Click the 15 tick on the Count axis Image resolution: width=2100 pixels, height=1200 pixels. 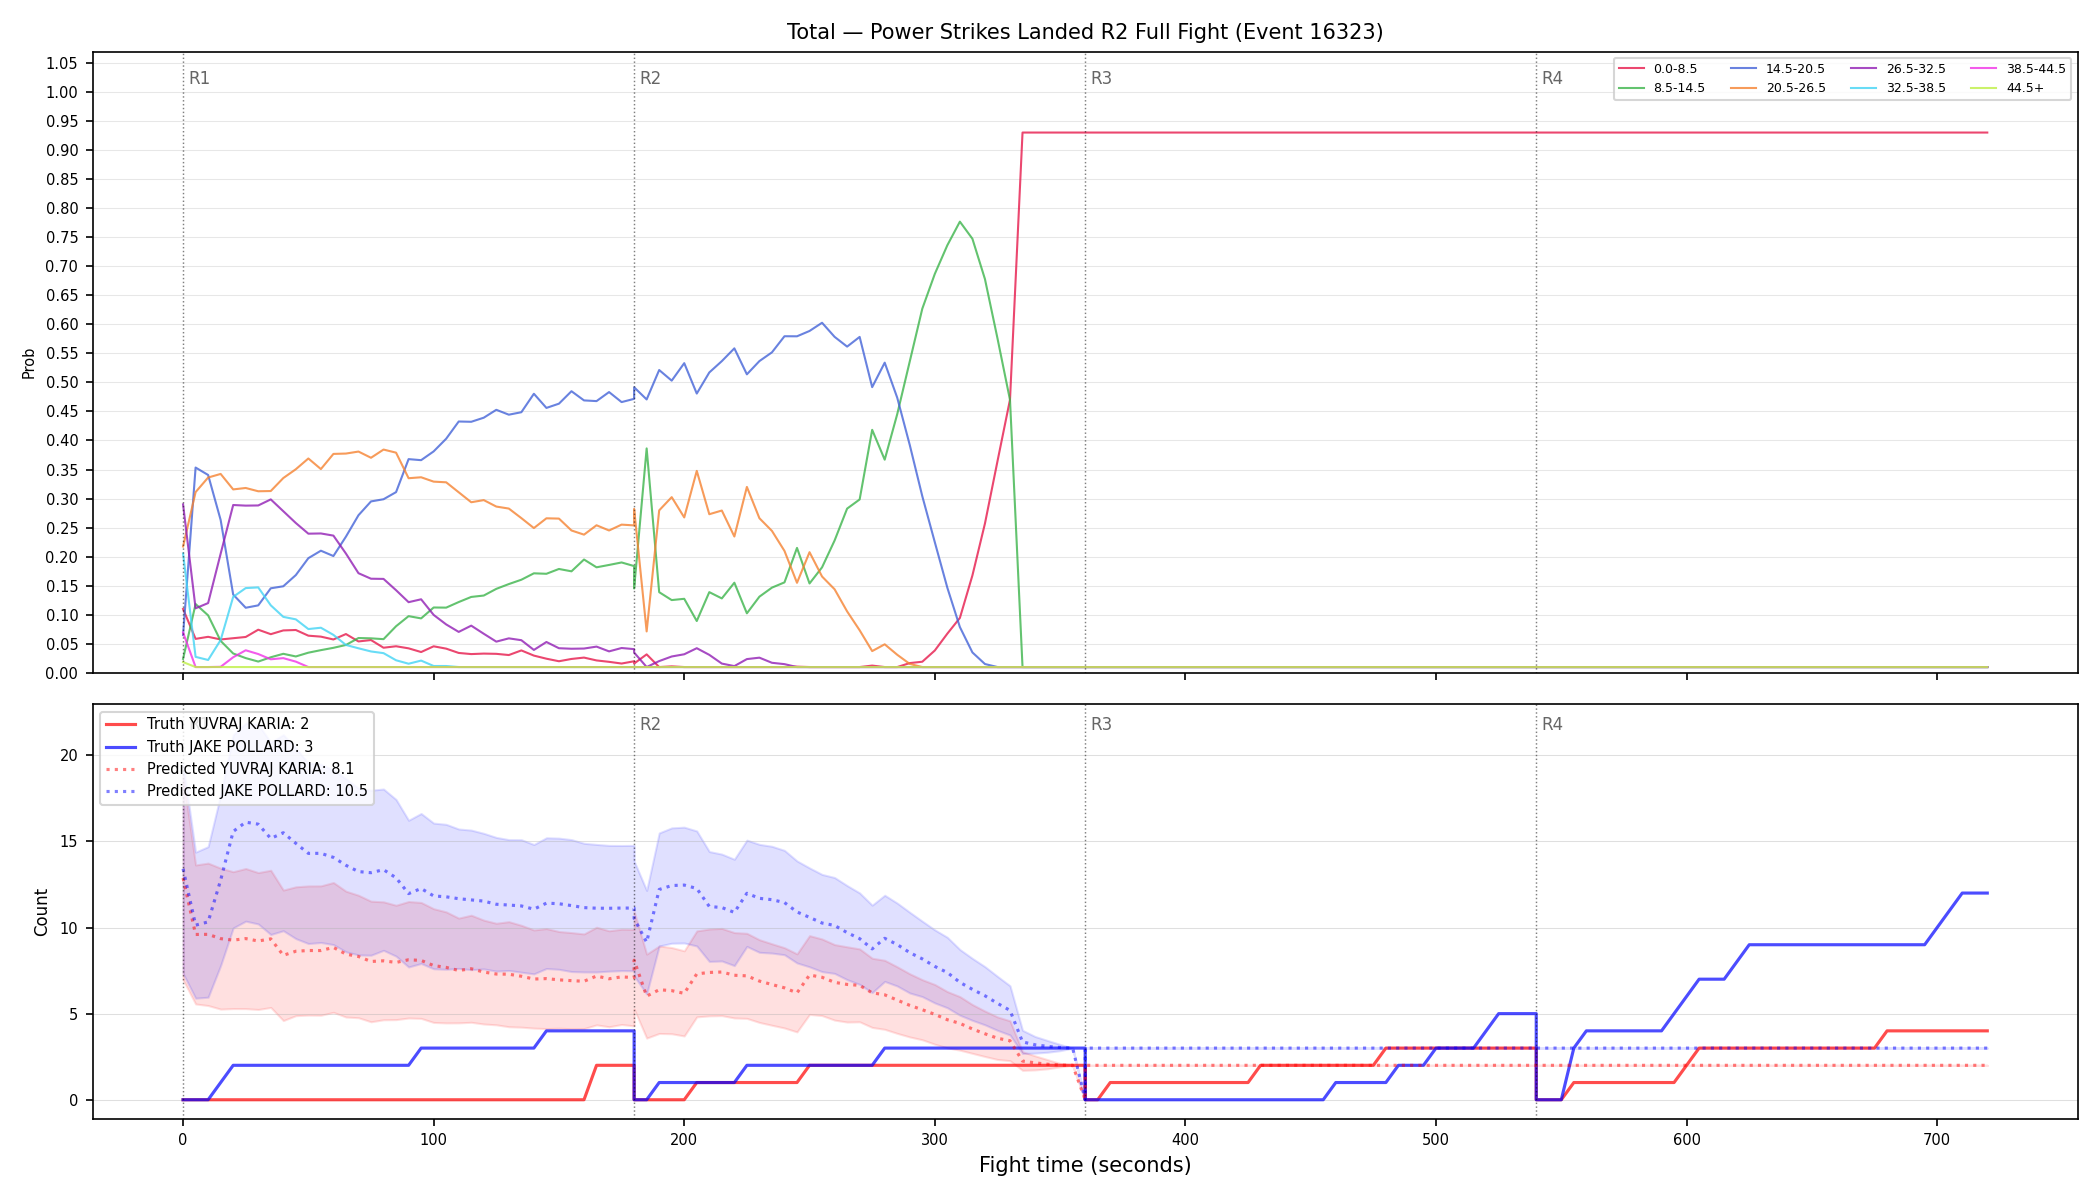click(69, 841)
